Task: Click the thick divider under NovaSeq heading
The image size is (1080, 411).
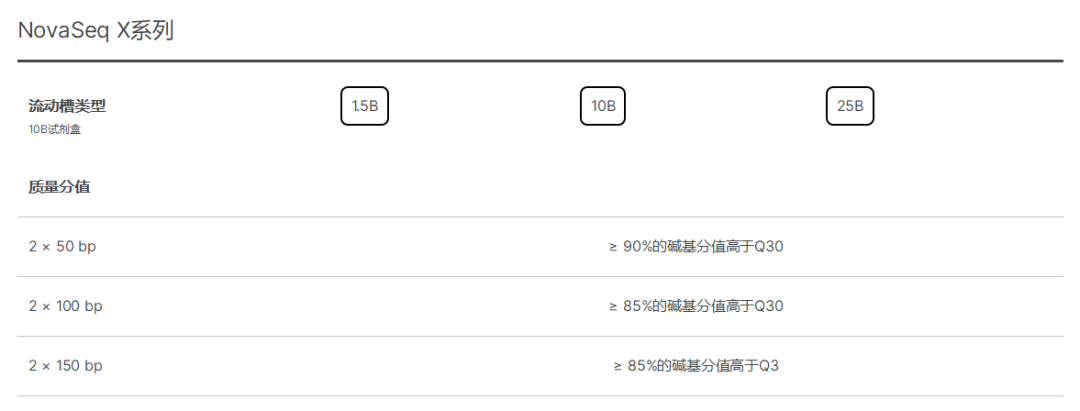Action: (x=540, y=61)
